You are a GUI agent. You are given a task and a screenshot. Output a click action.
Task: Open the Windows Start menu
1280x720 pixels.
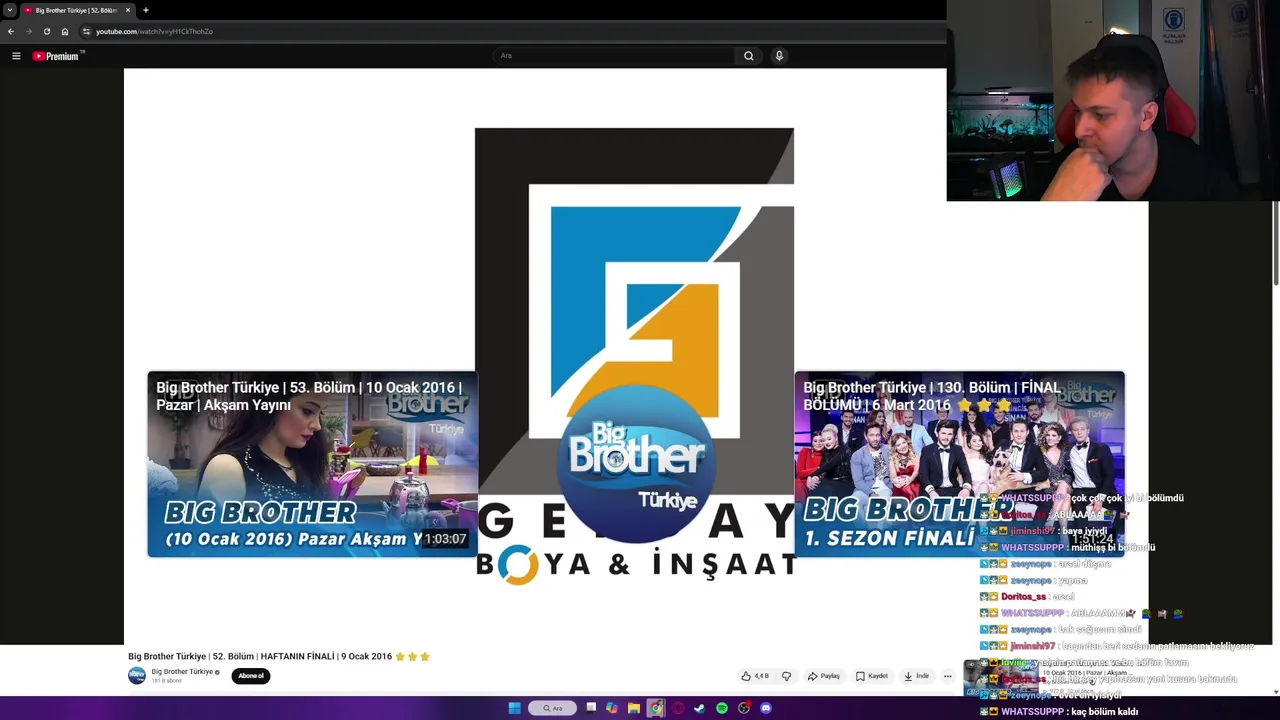(514, 708)
